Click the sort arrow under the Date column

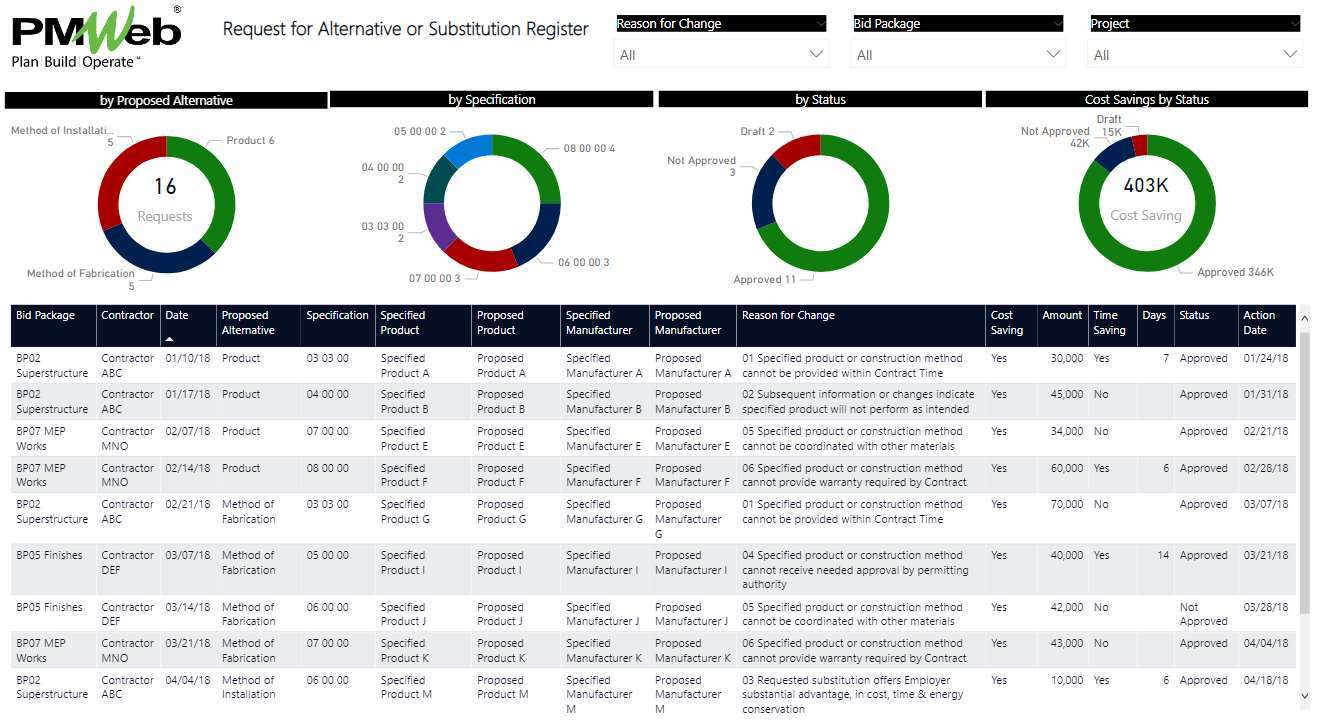tap(170, 339)
